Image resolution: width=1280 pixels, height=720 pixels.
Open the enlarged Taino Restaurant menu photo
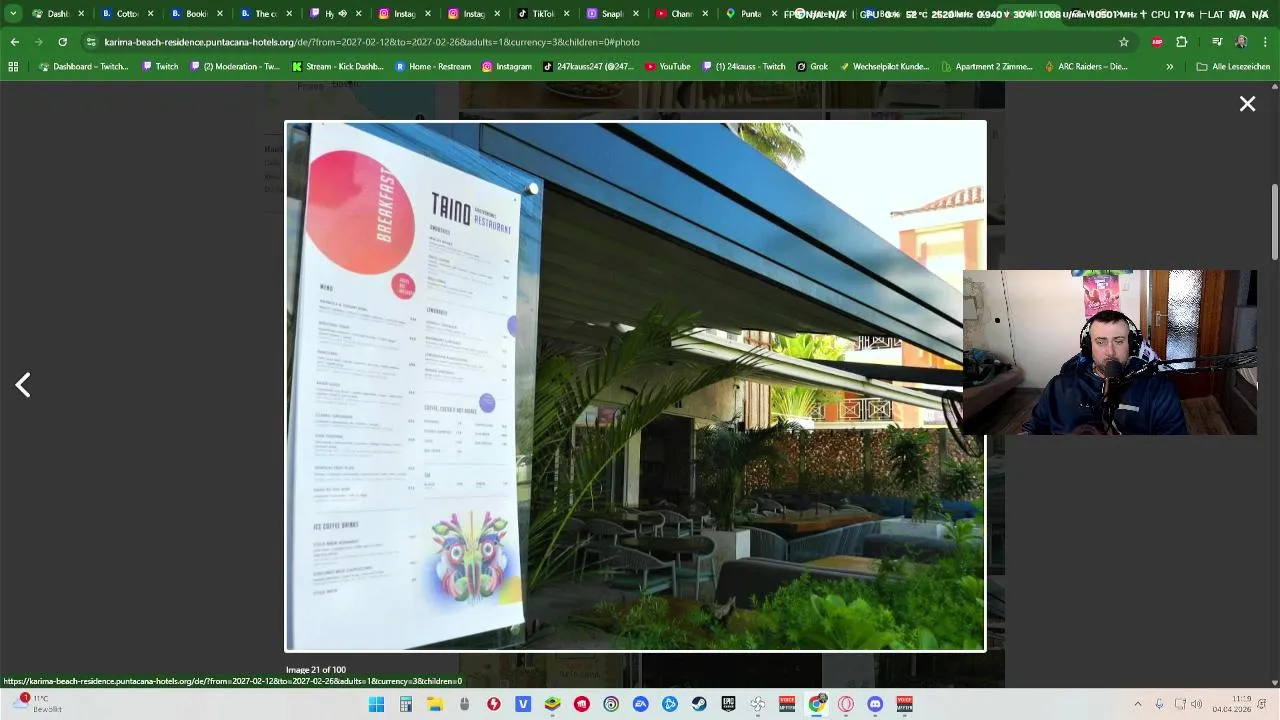(635, 386)
